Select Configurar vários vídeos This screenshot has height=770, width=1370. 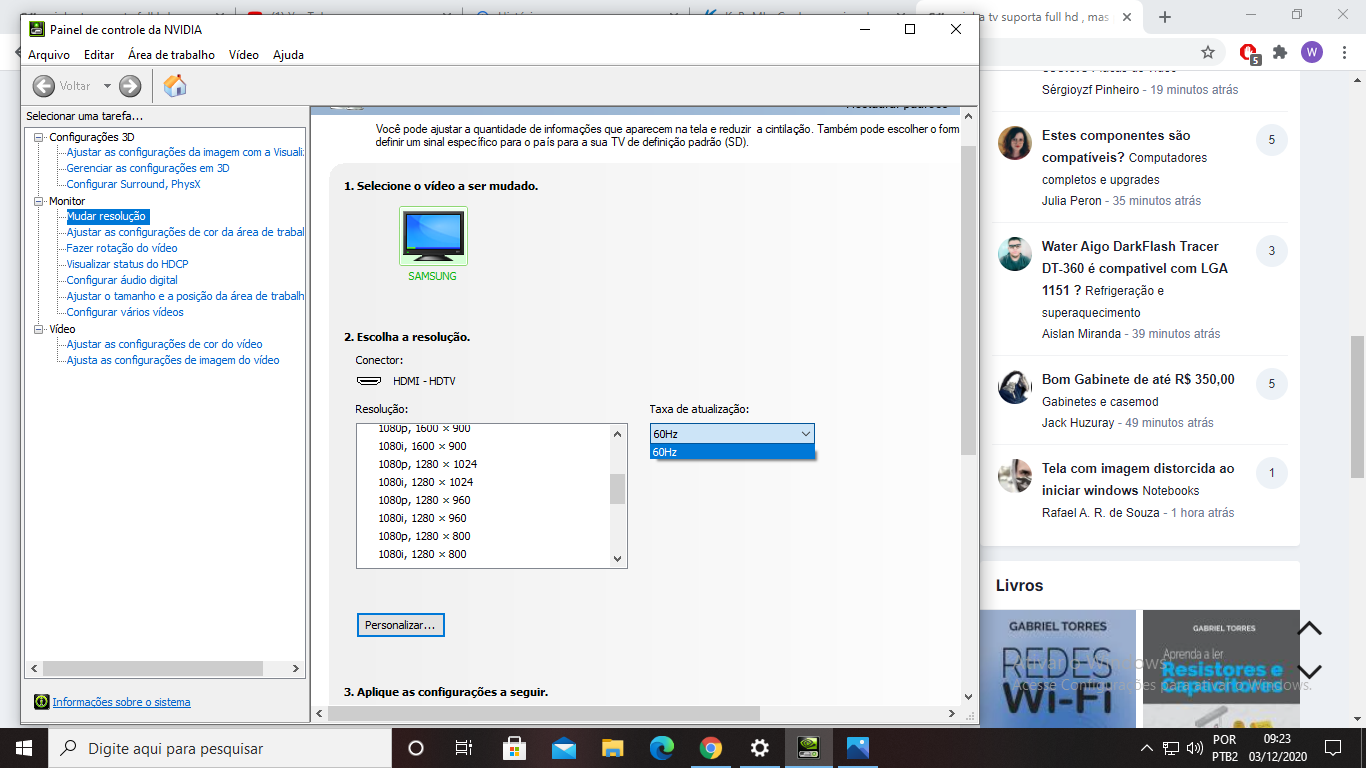[x=125, y=312]
